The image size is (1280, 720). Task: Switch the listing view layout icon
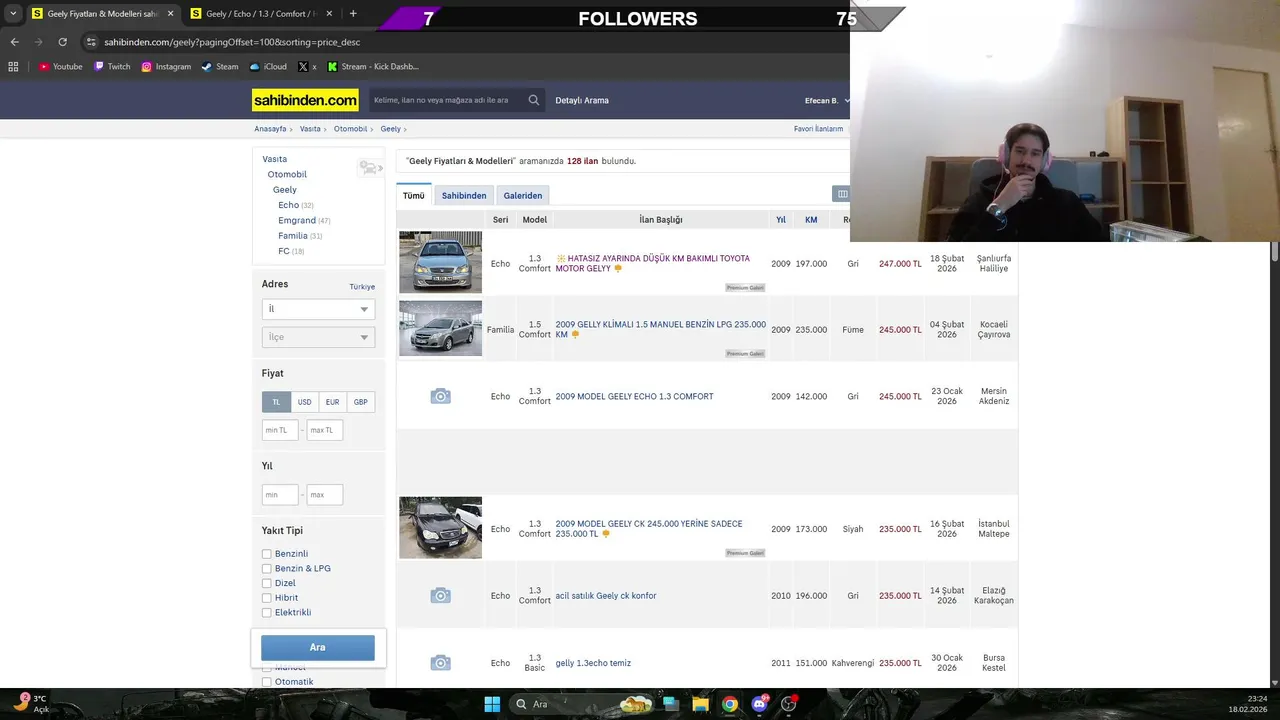tap(842, 194)
